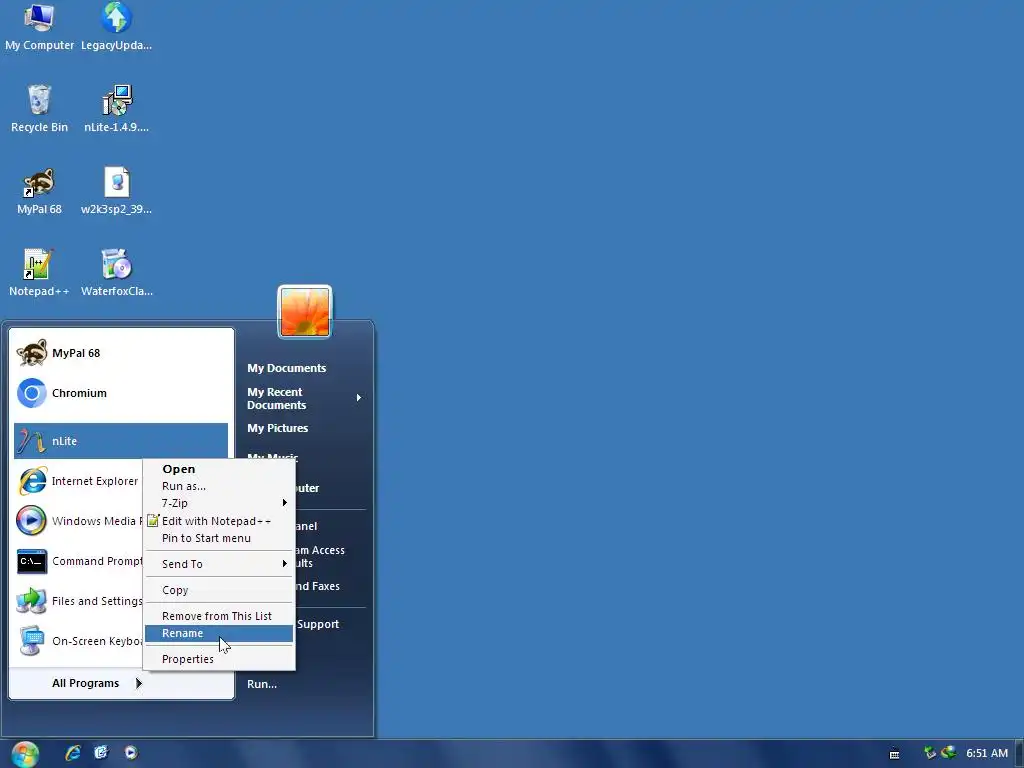The height and width of the screenshot is (768, 1024).
Task: Click the 6:51 AM system clock
Action: tap(987, 753)
